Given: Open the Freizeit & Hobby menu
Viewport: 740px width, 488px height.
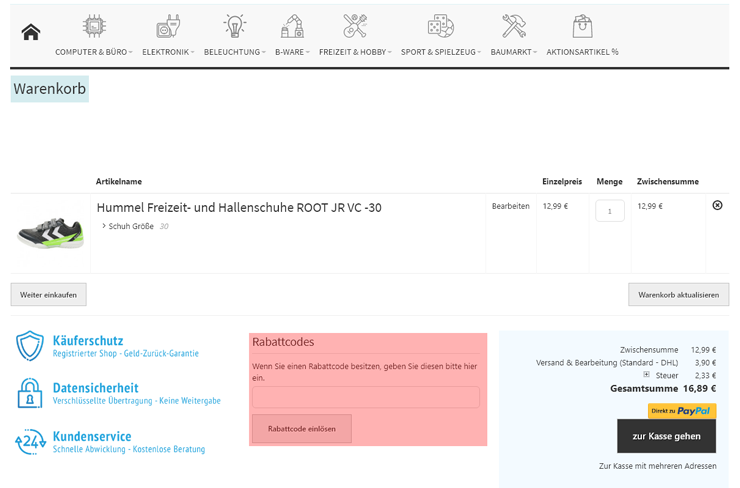Looking at the screenshot, I should click(x=355, y=52).
